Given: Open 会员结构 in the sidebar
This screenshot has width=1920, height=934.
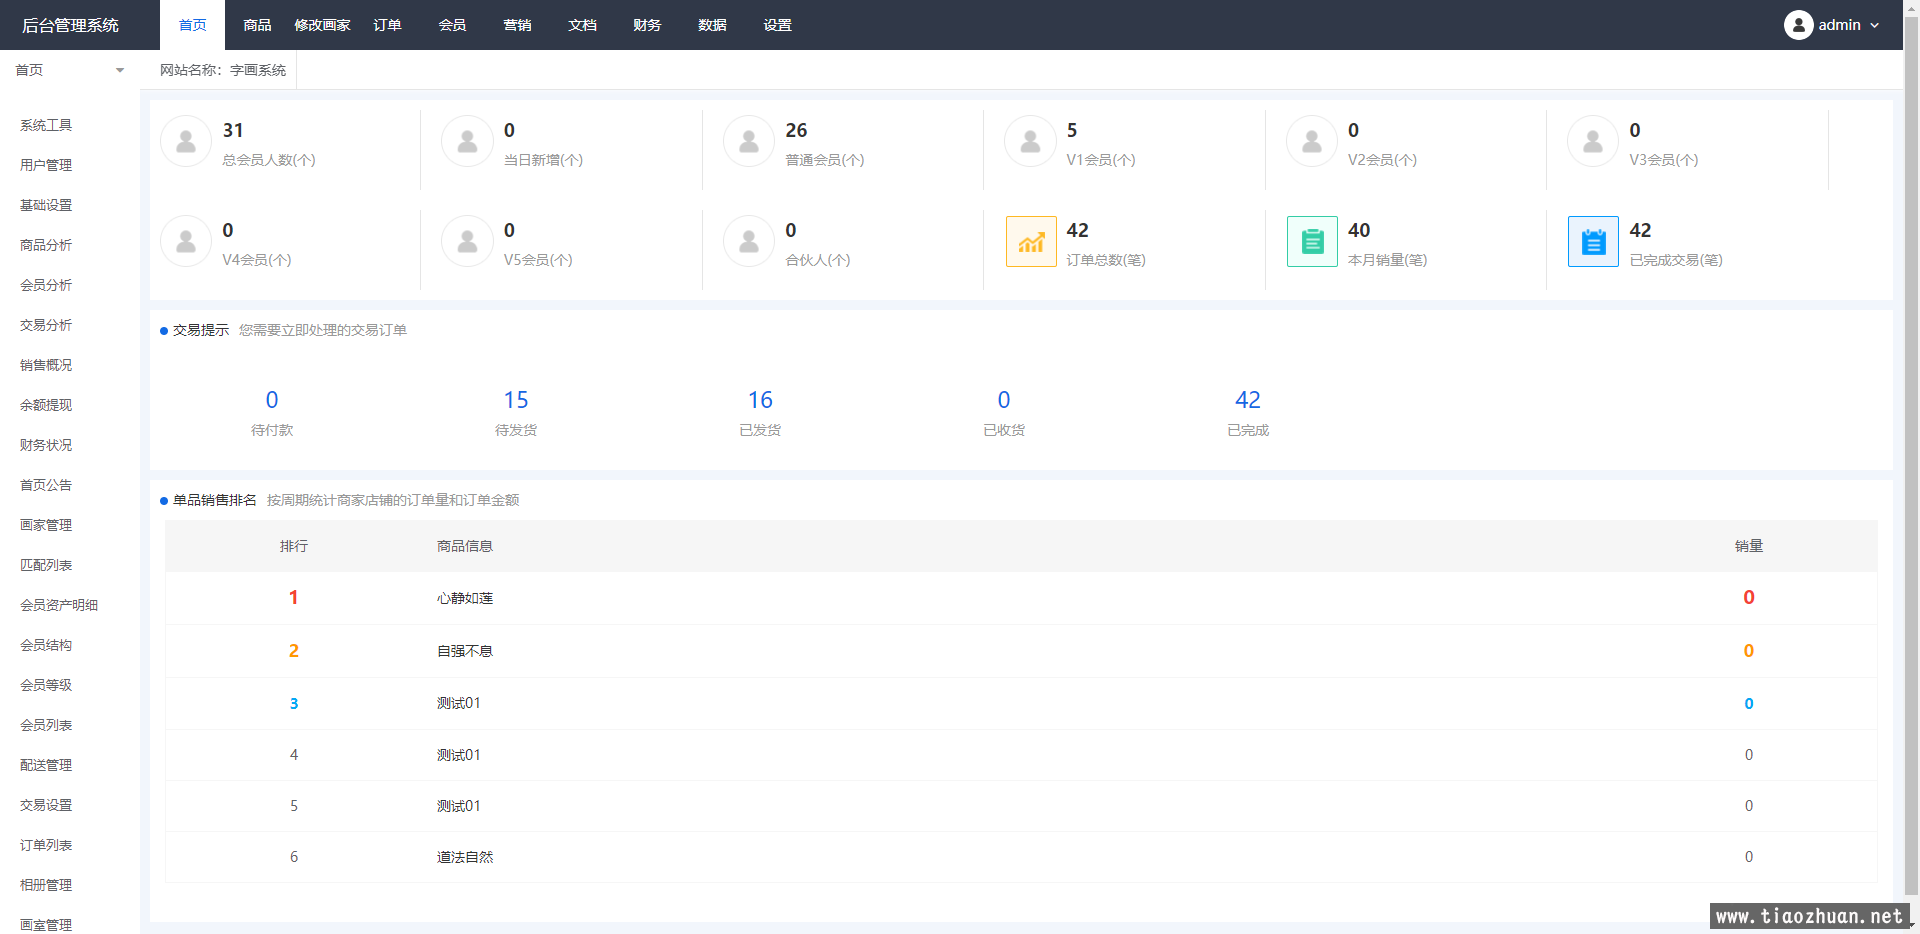Looking at the screenshot, I should tap(46, 645).
